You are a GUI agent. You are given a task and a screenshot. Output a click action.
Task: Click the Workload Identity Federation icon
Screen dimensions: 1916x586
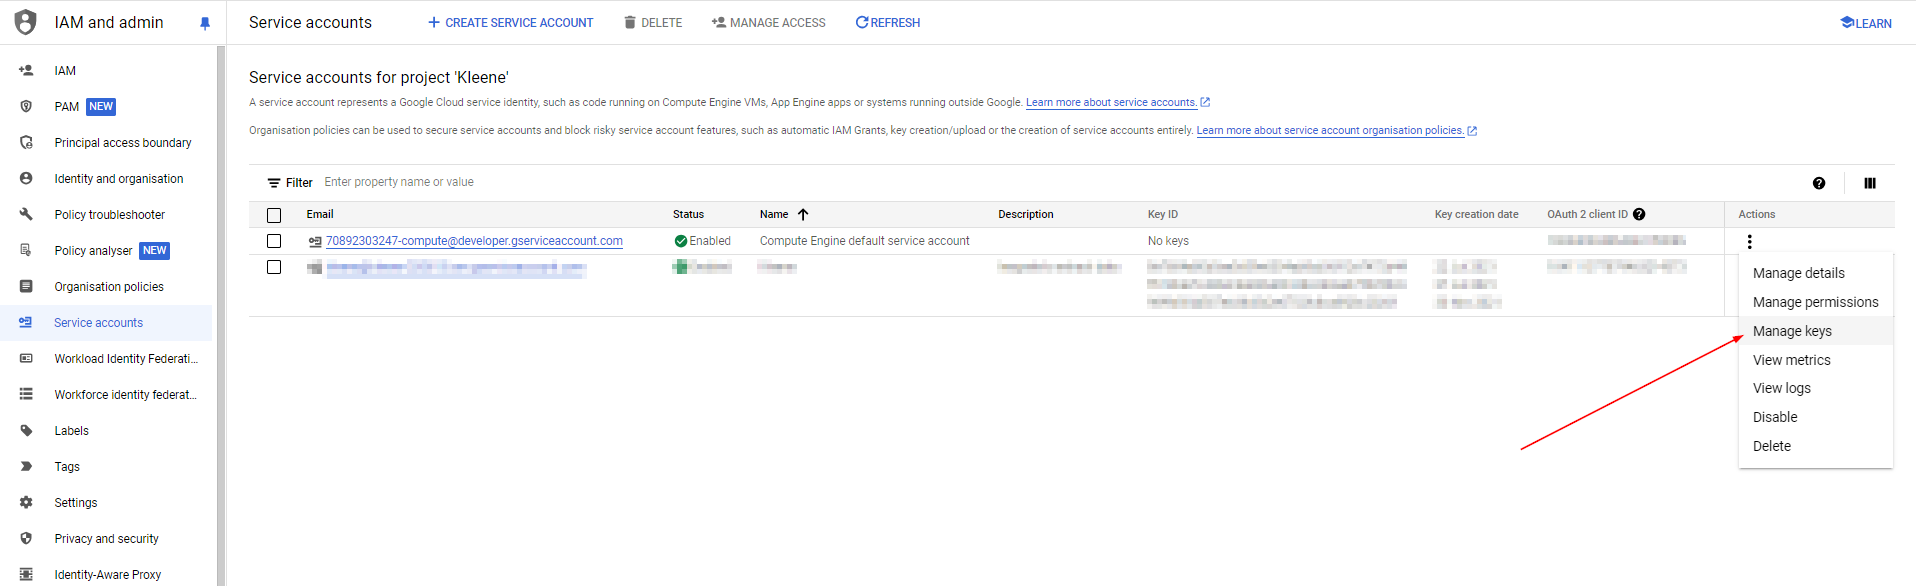(x=26, y=359)
